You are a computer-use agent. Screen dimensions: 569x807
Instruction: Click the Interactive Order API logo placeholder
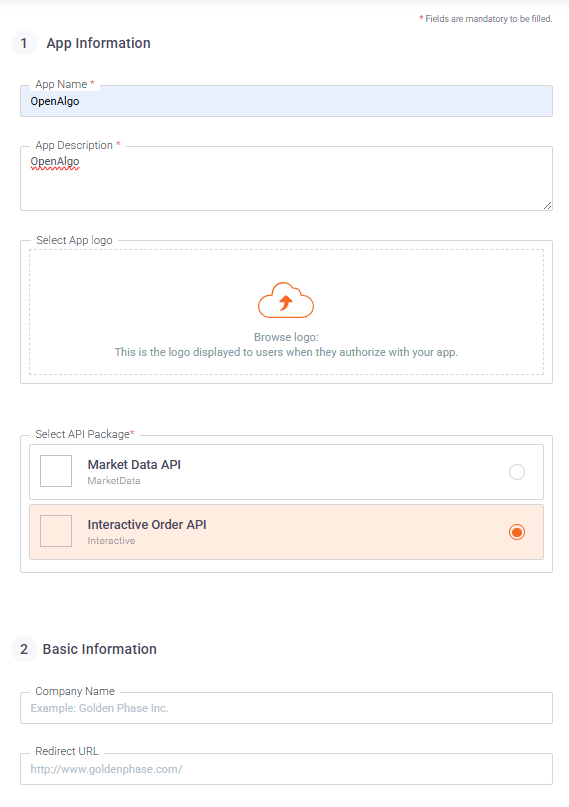click(56, 531)
